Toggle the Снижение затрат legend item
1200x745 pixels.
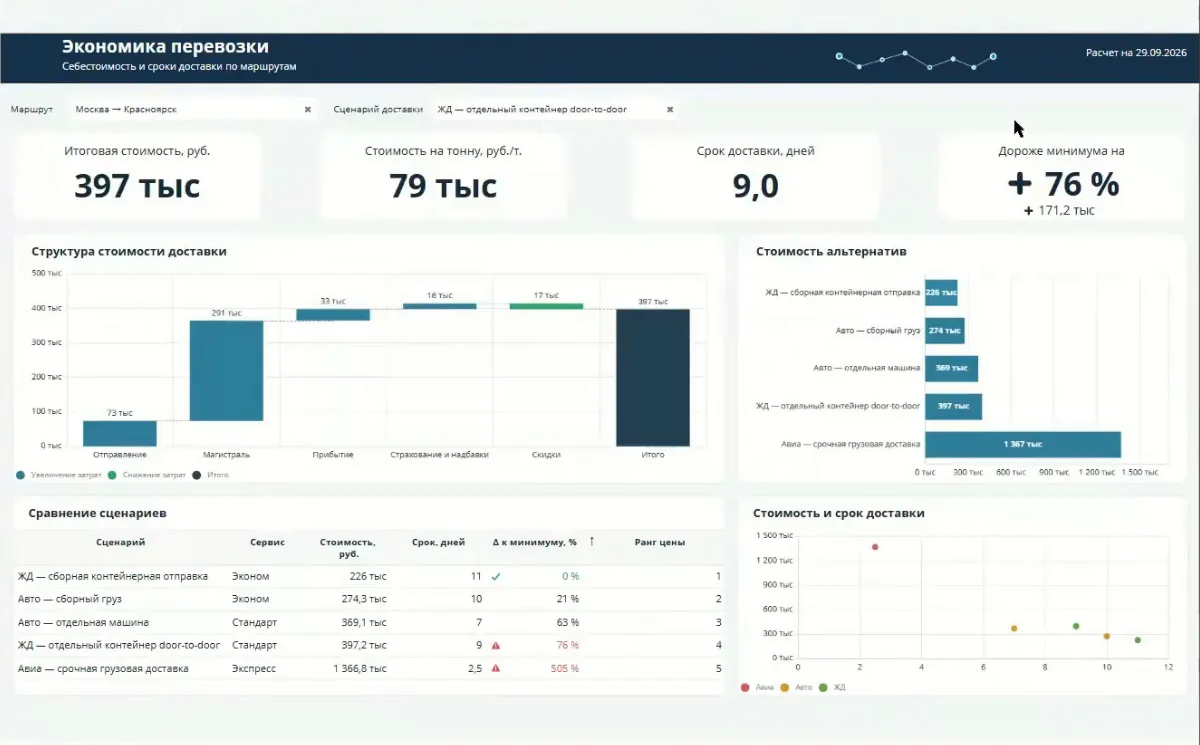(x=148, y=474)
